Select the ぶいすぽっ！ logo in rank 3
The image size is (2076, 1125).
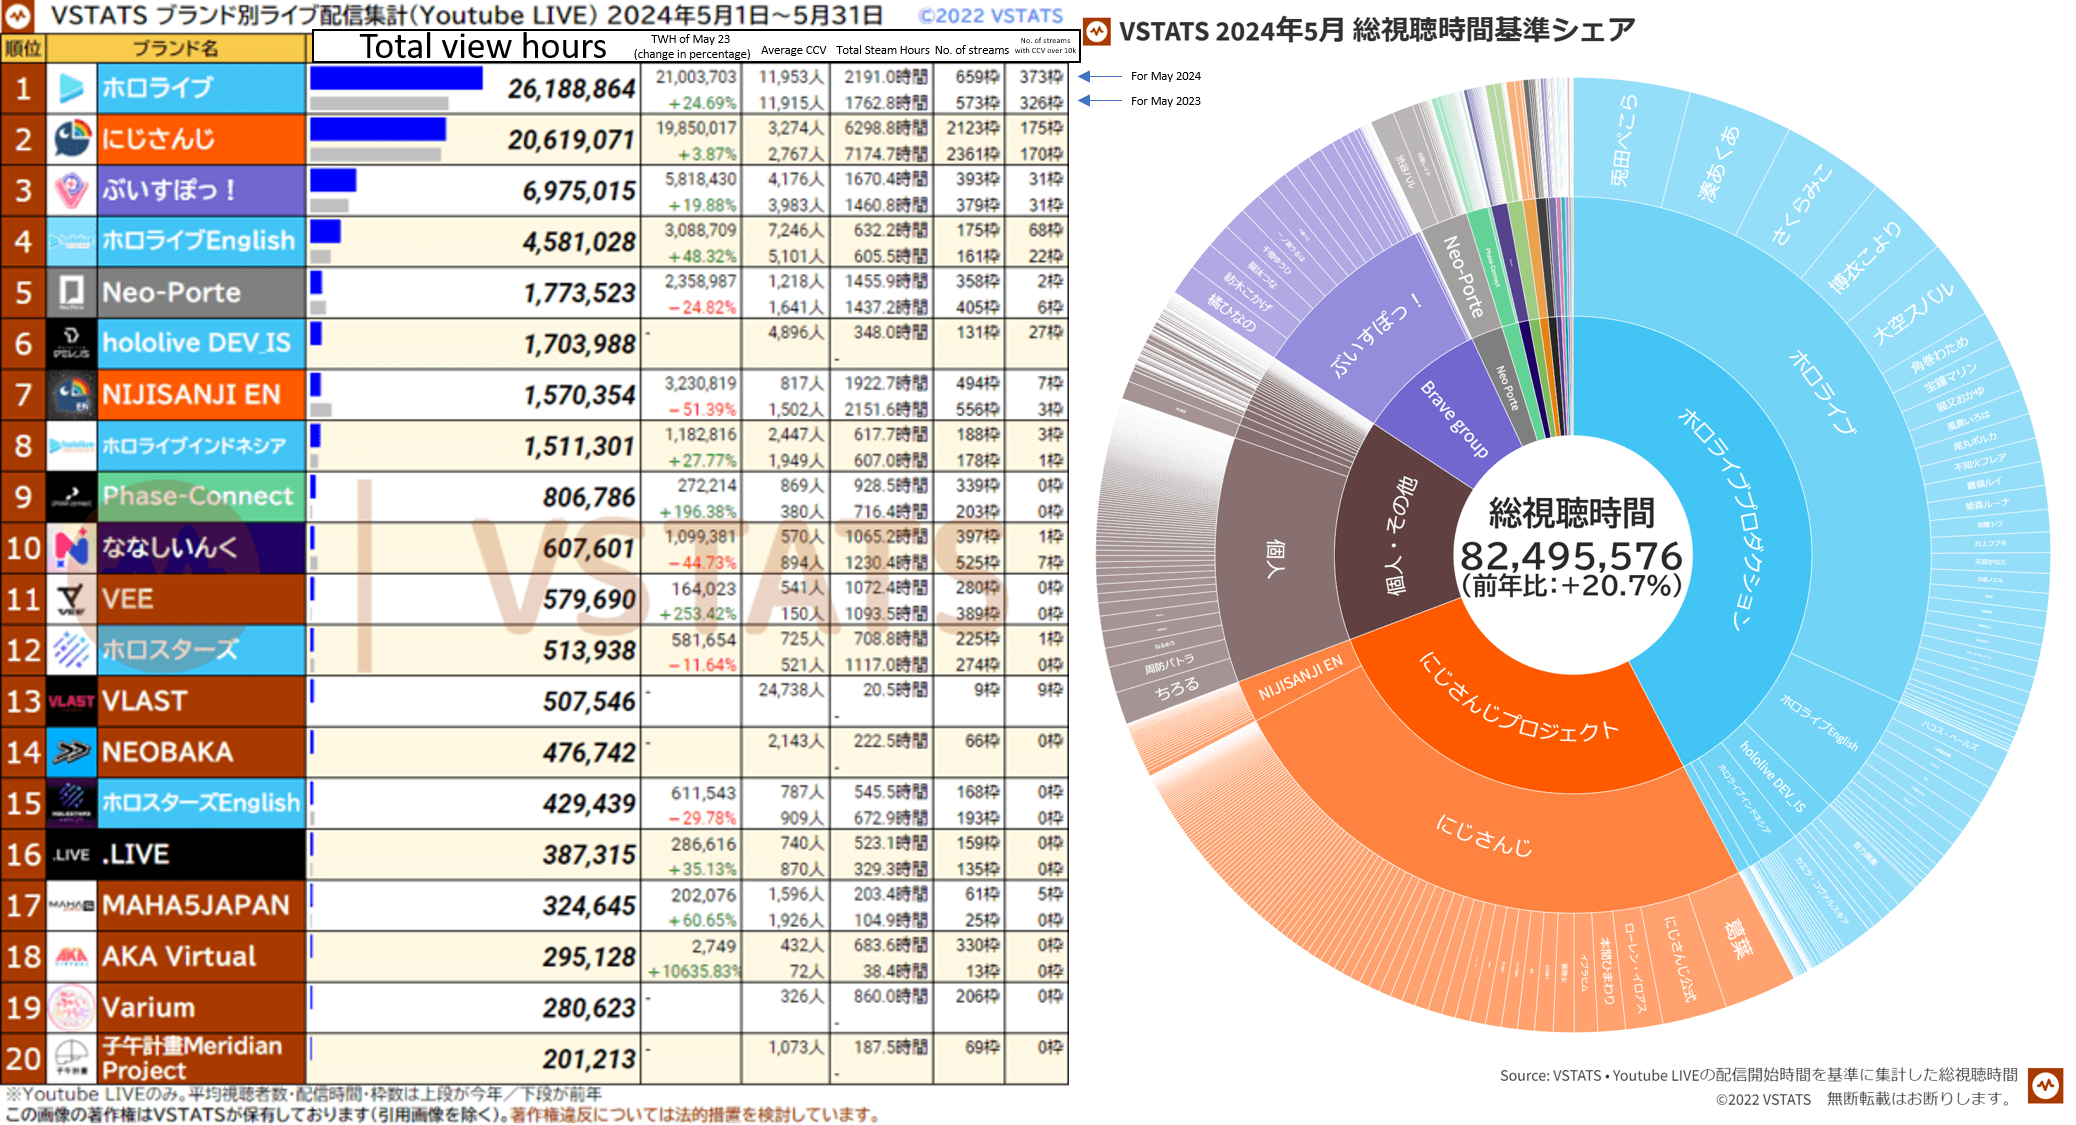[x=71, y=190]
